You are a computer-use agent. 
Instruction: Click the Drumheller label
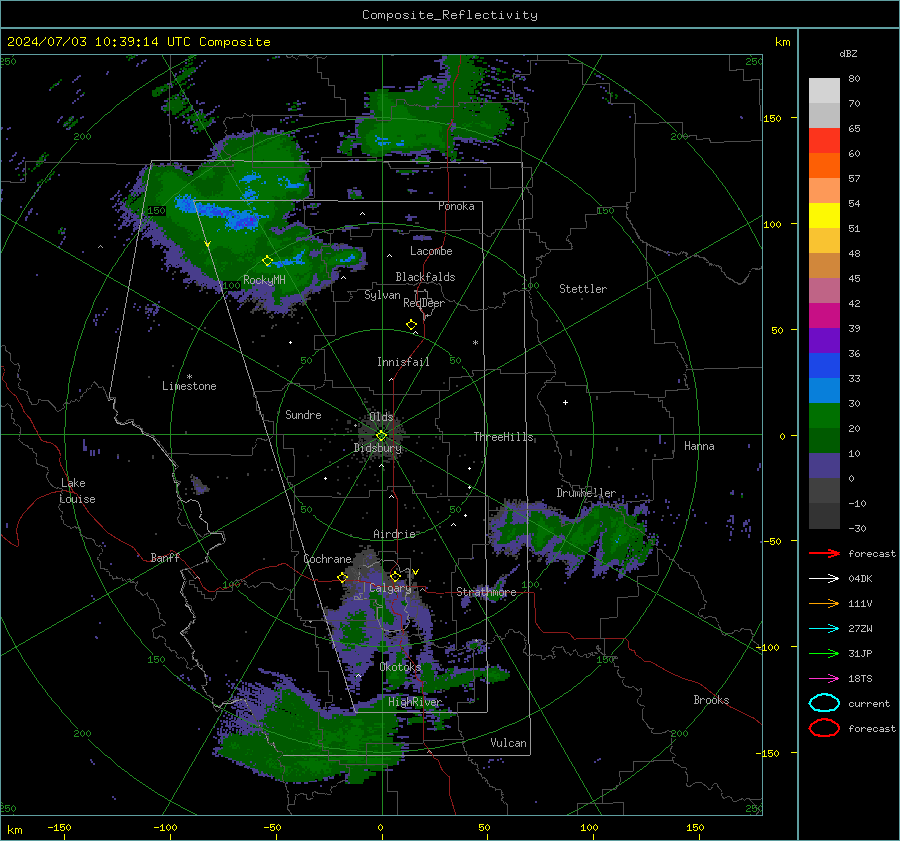[x=586, y=493]
